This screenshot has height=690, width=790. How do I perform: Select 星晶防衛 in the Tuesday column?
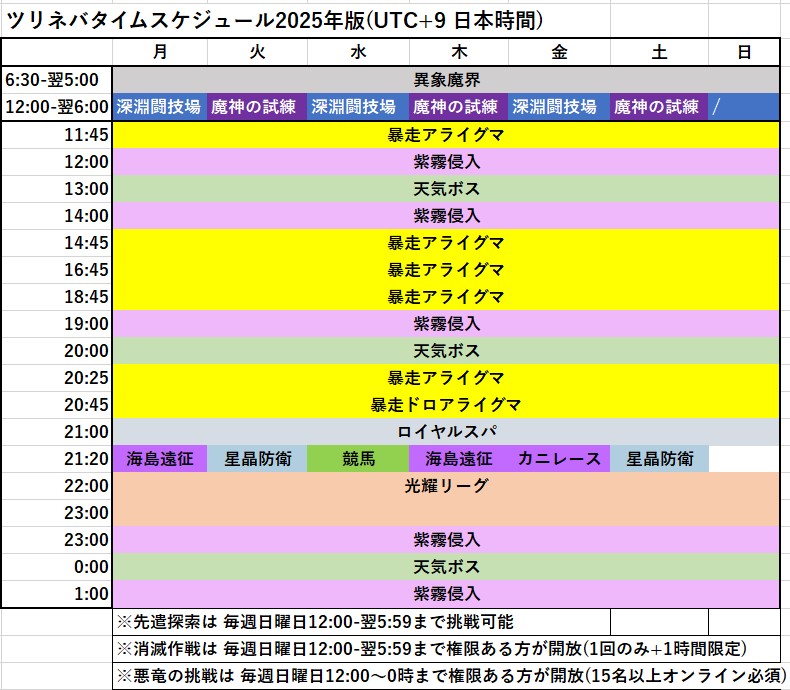[x=257, y=459]
